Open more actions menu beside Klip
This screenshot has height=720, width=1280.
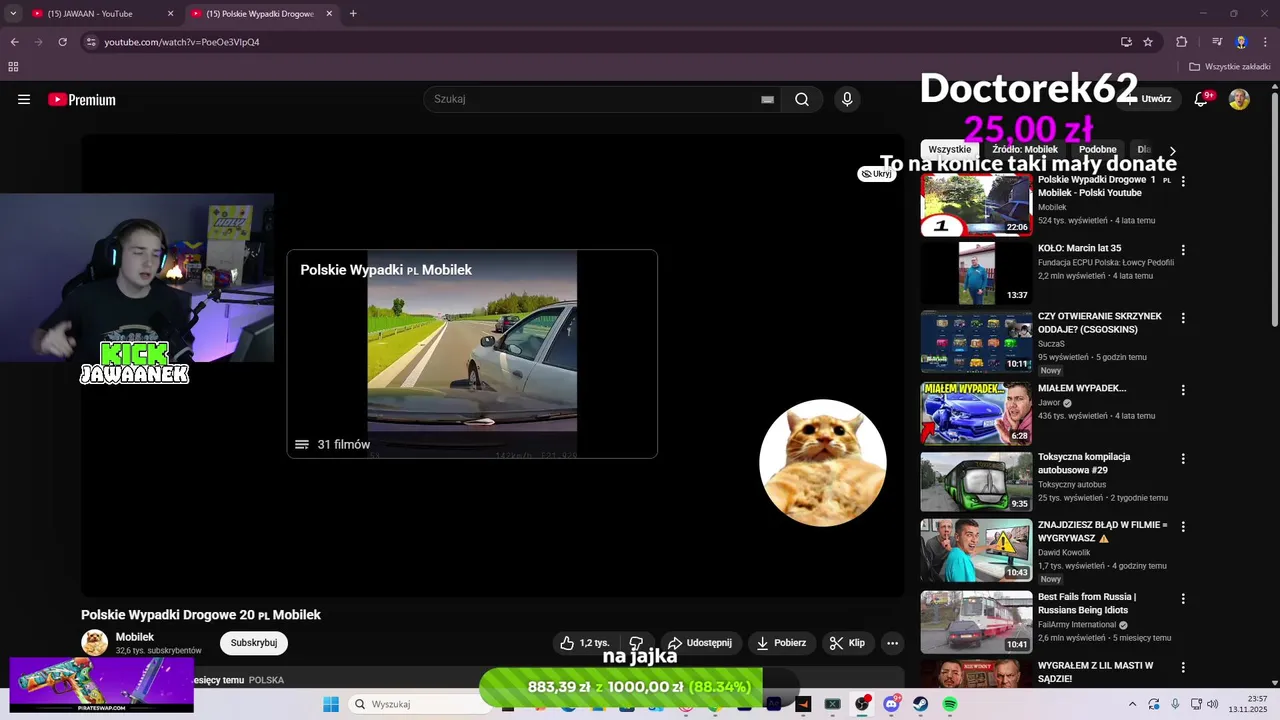(893, 643)
